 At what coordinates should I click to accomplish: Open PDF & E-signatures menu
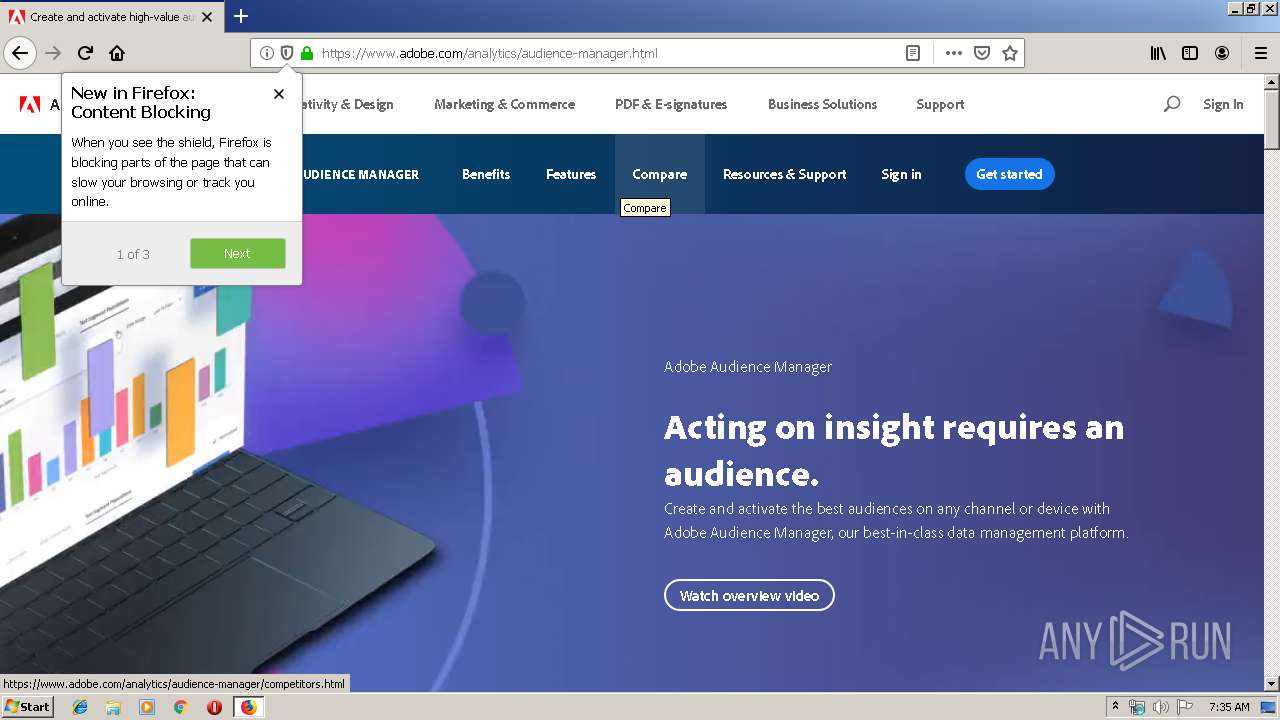tap(671, 104)
